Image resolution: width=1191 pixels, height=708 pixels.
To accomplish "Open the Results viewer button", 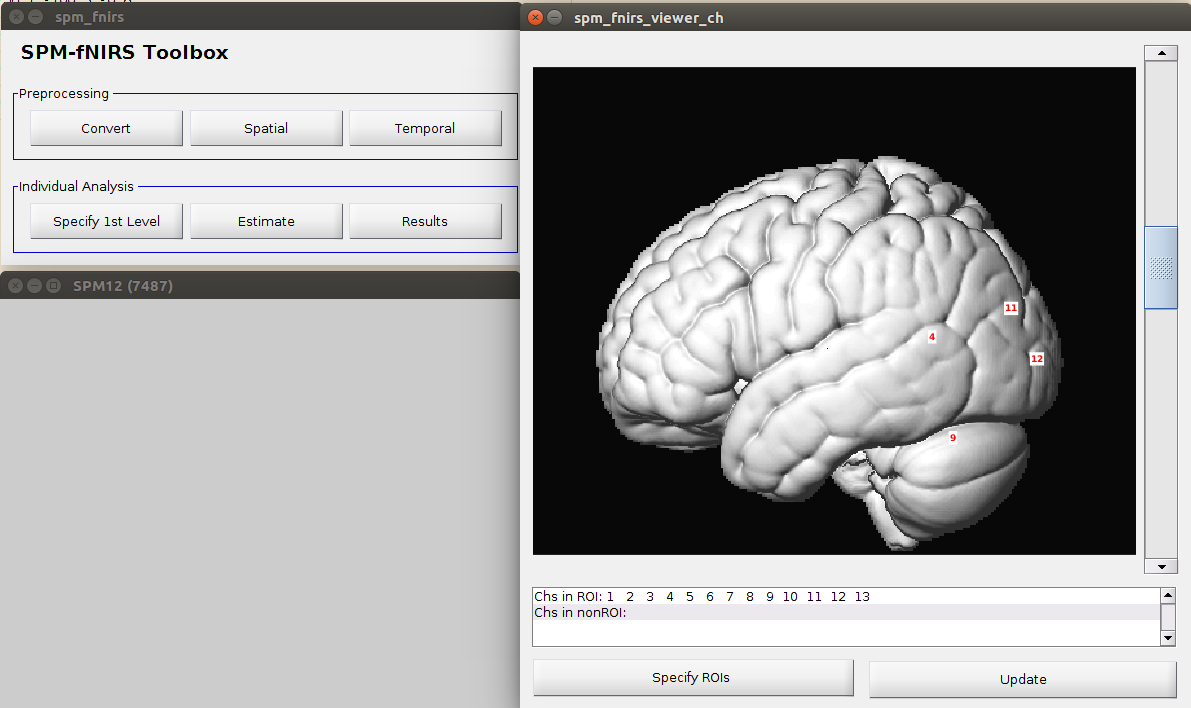I will click(x=425, y=221).
